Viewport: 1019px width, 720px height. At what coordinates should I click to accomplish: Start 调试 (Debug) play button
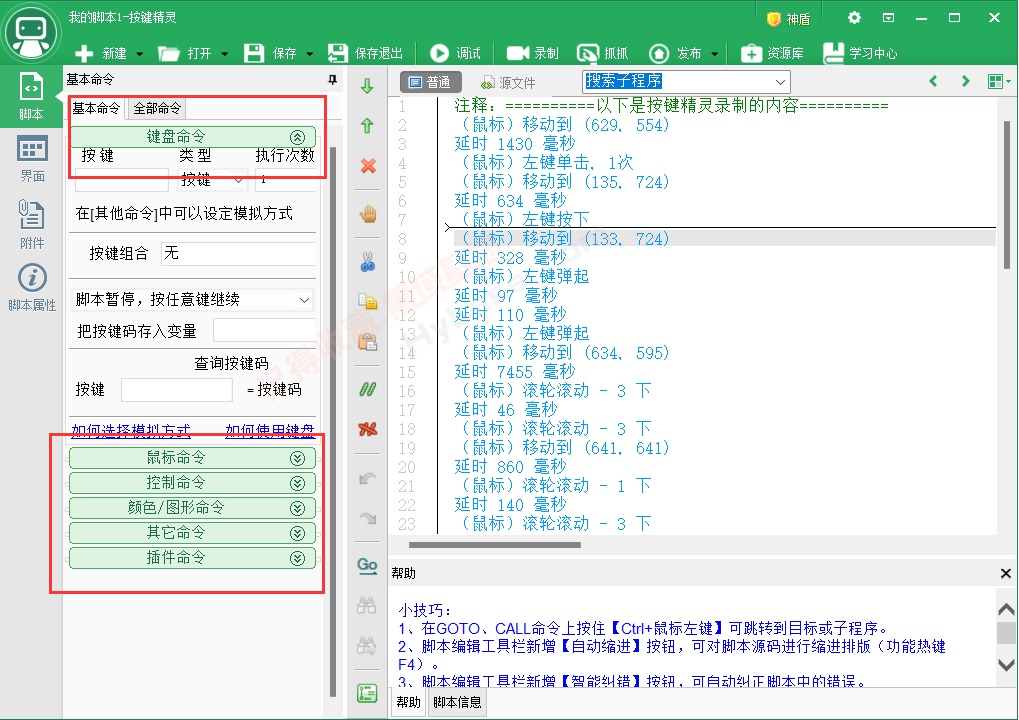pyautogui.click(x=439, y=53)
